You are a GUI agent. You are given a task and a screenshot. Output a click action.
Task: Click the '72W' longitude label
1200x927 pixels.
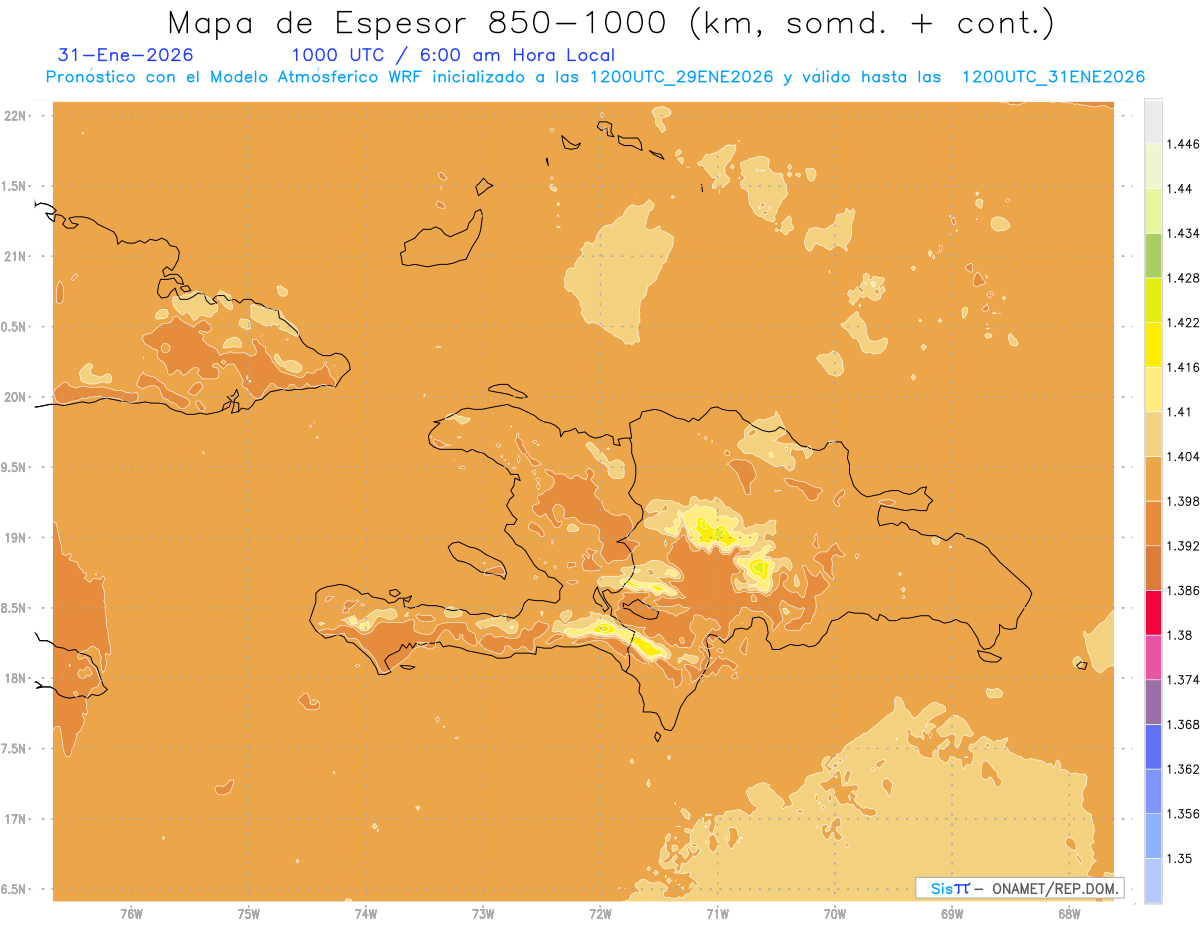pos(600,913)
